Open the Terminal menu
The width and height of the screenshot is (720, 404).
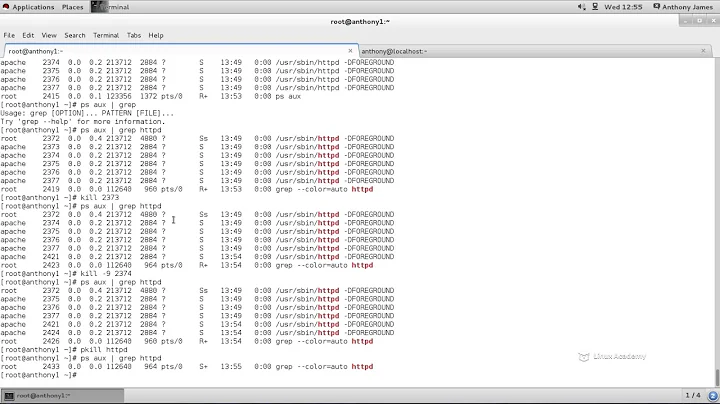[x=106, y=35]
